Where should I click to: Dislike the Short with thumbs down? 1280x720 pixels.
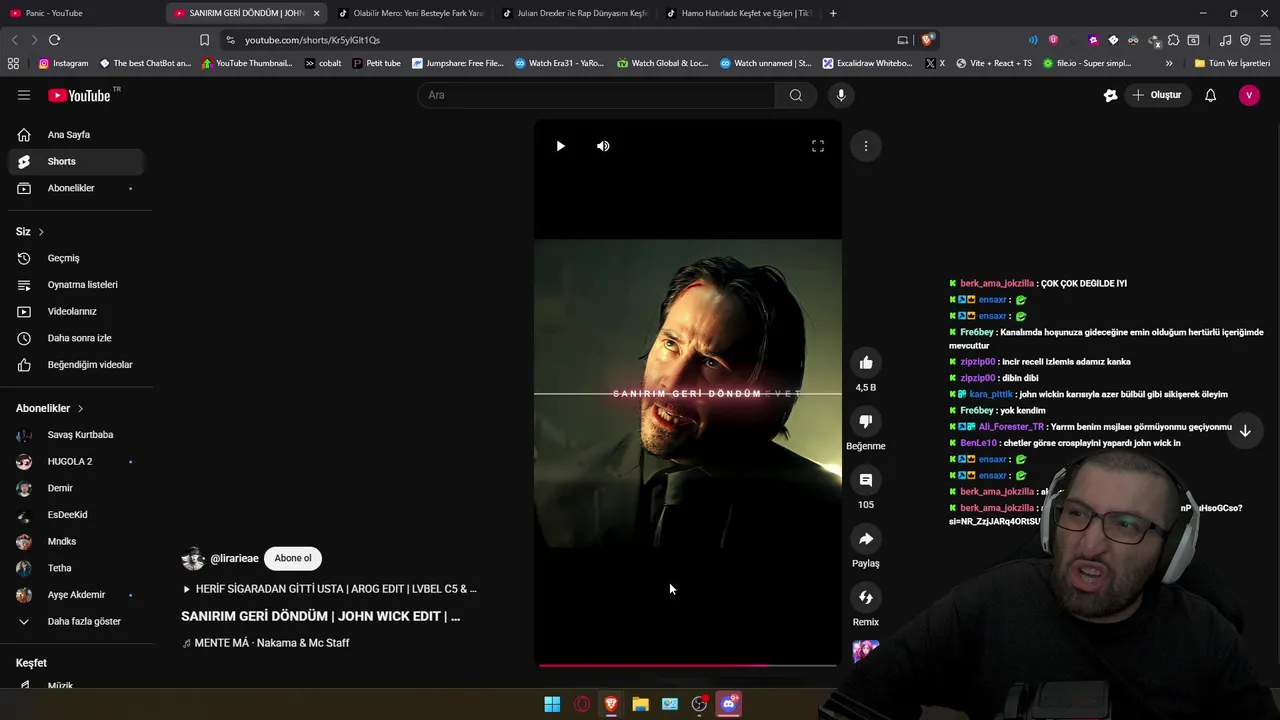866,422
